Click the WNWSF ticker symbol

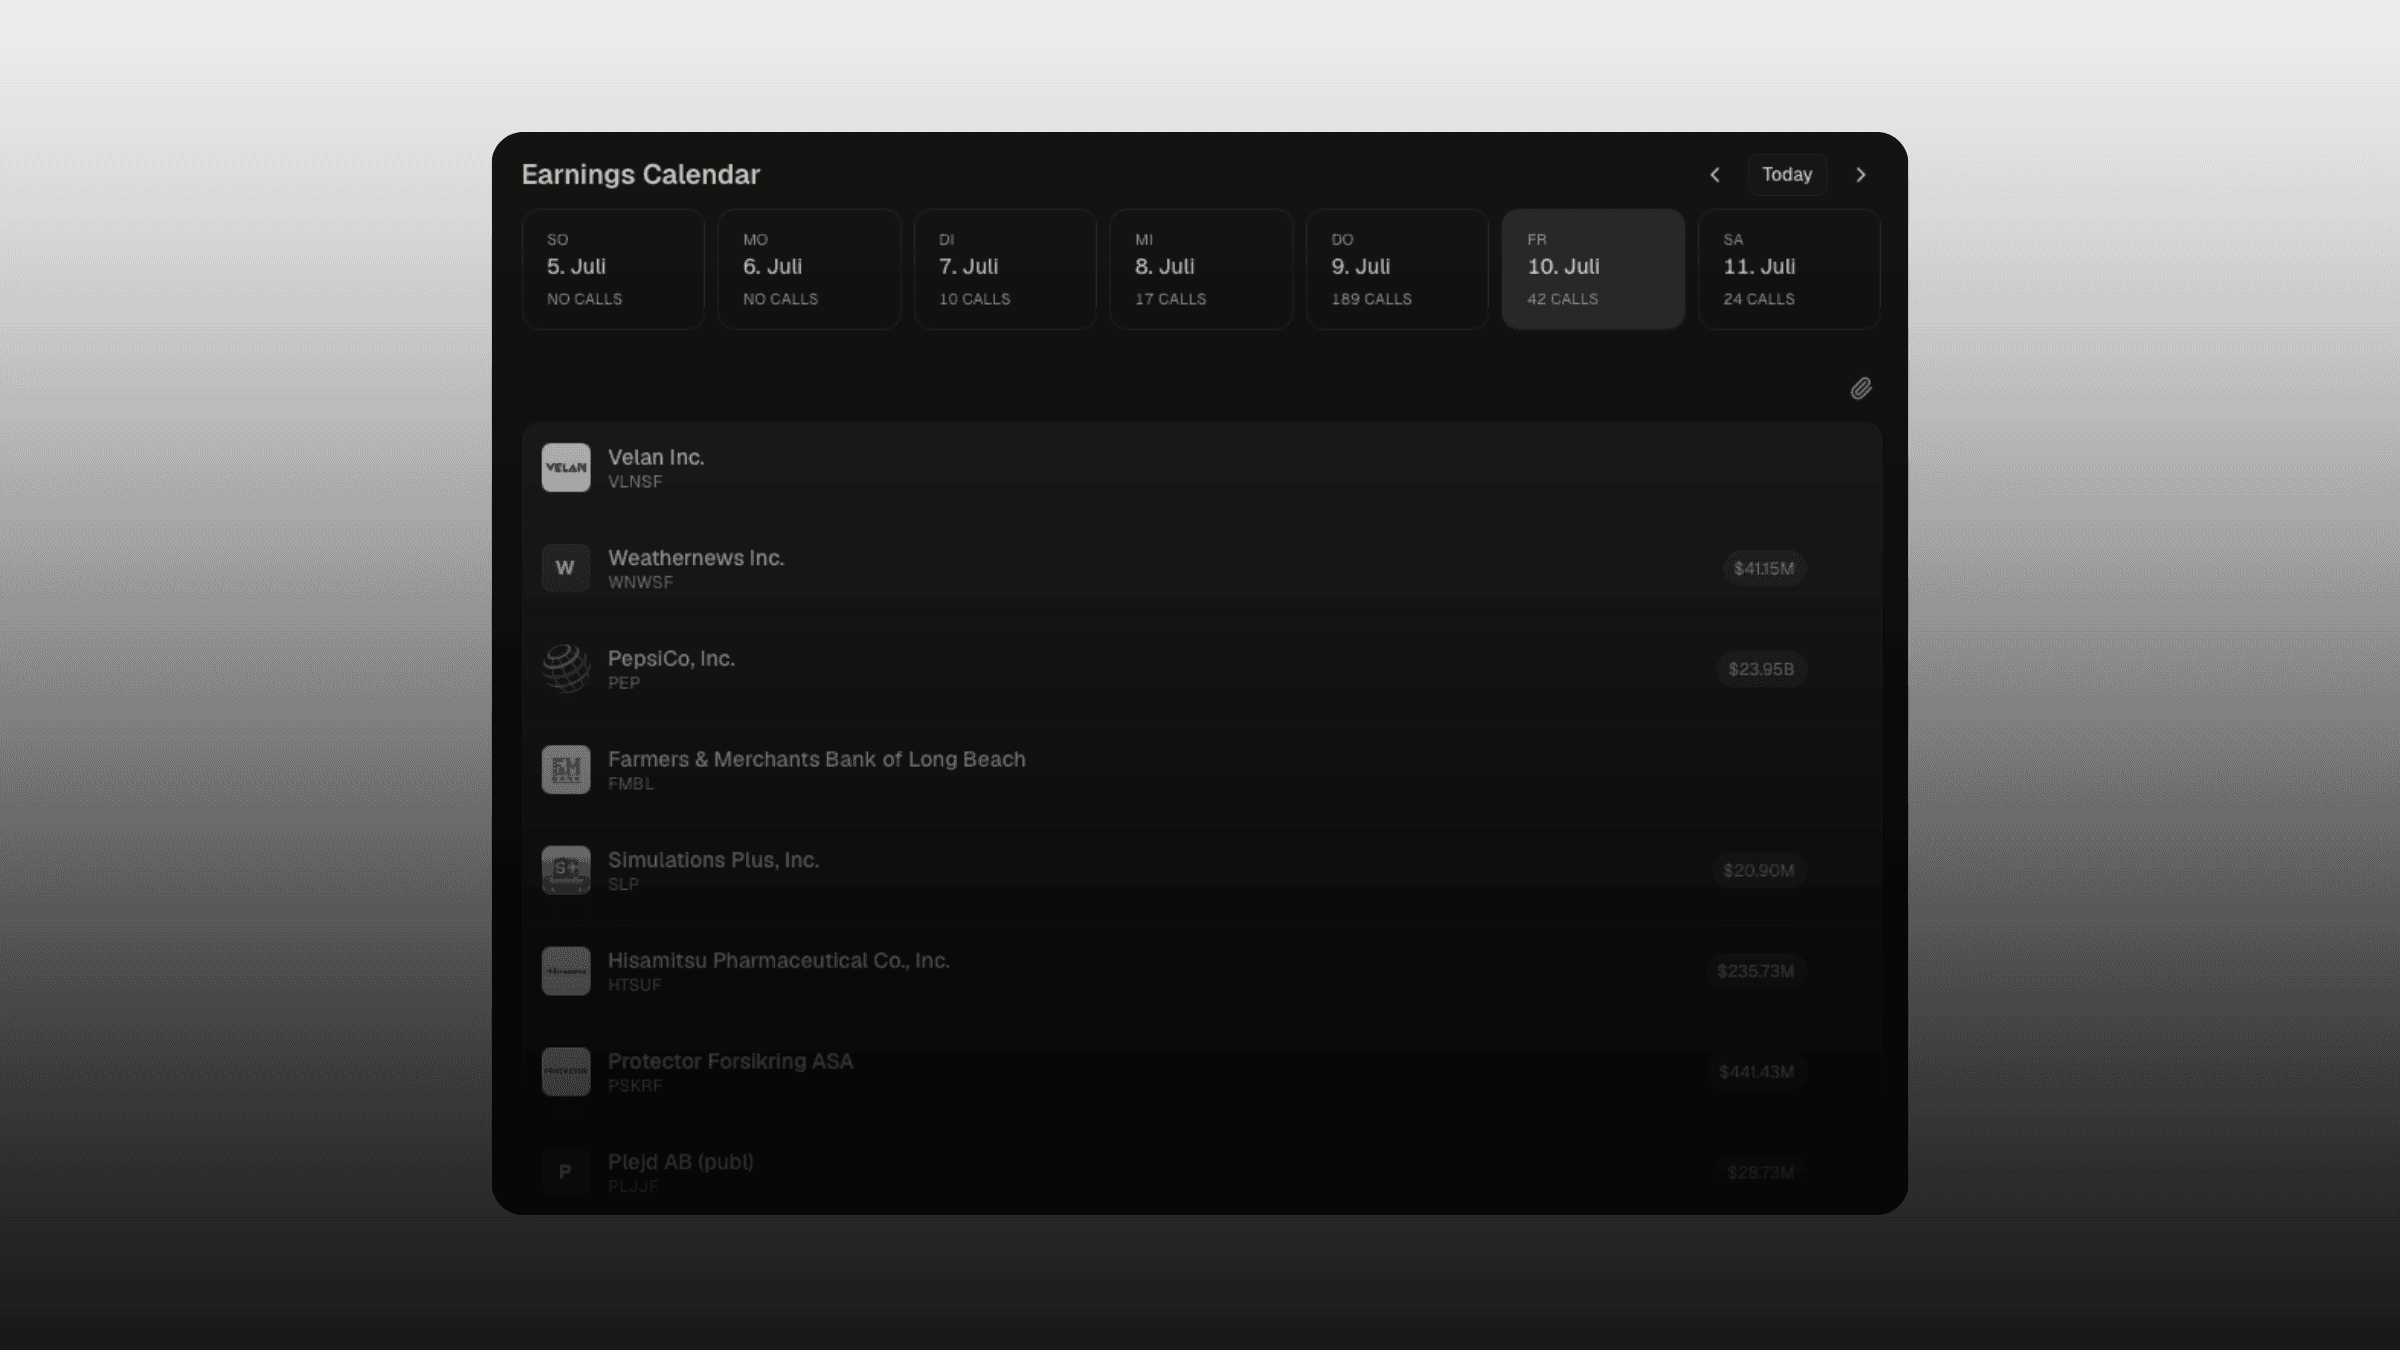point(640,583)
